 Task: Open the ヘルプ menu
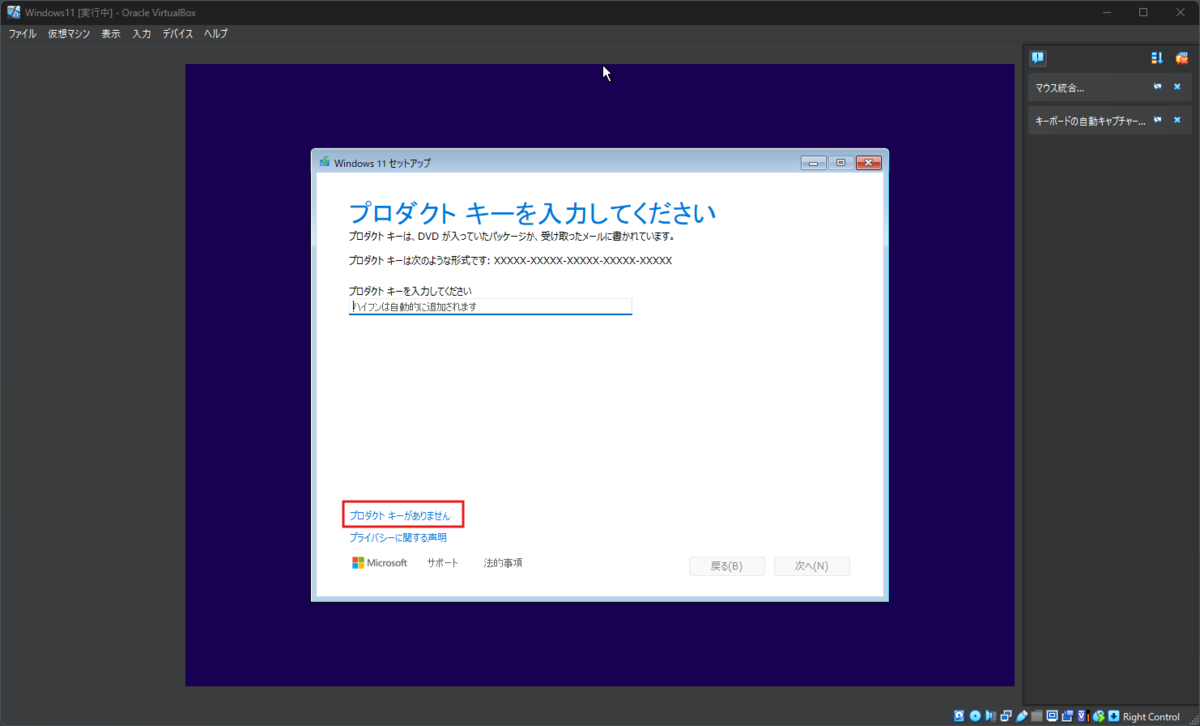click(x=216, y=33)
